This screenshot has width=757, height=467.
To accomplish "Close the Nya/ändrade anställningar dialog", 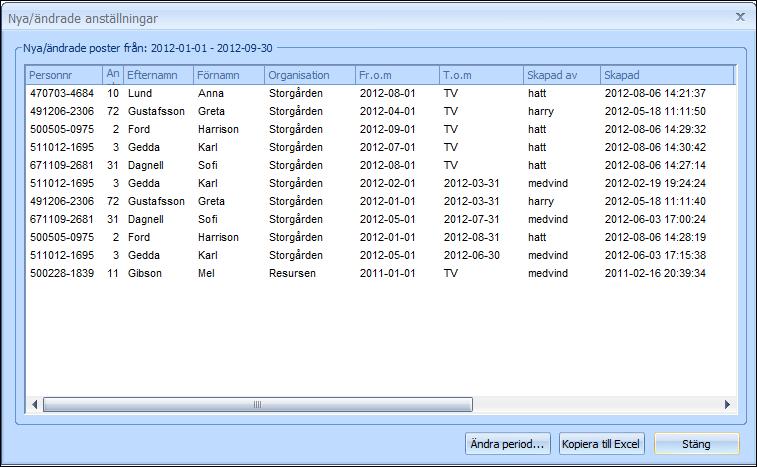I will click(x=740, y=17).
